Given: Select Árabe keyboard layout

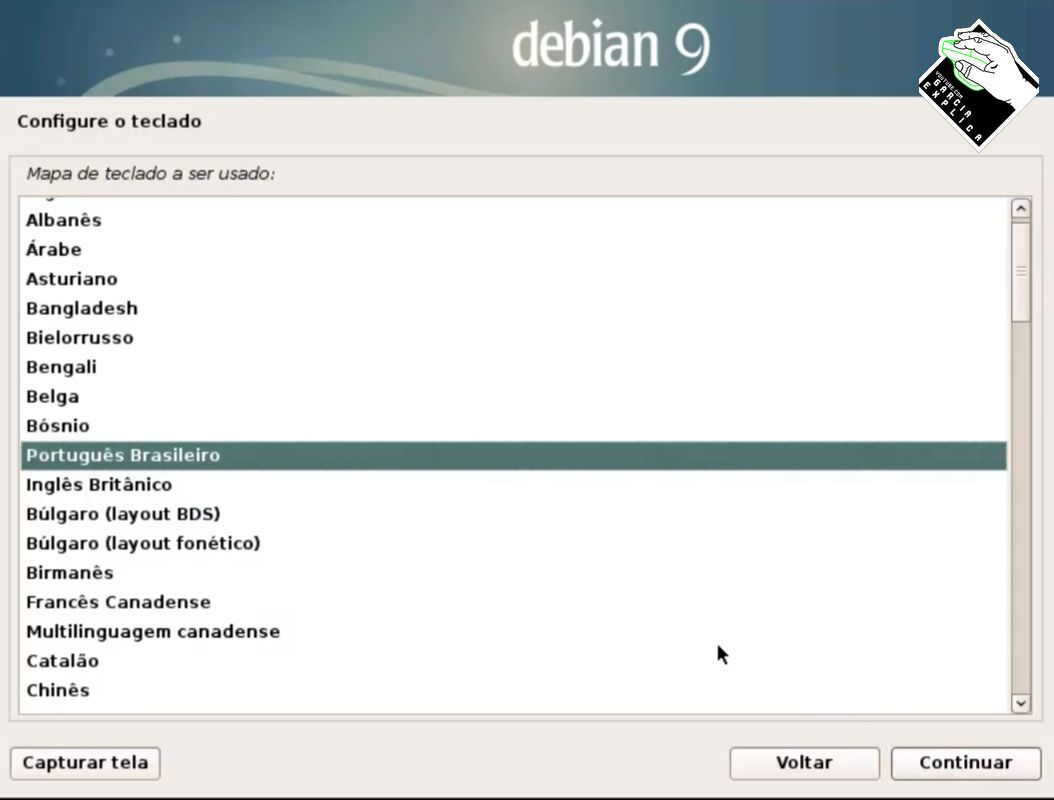Looking at the screenshot, I should [514, 249].
